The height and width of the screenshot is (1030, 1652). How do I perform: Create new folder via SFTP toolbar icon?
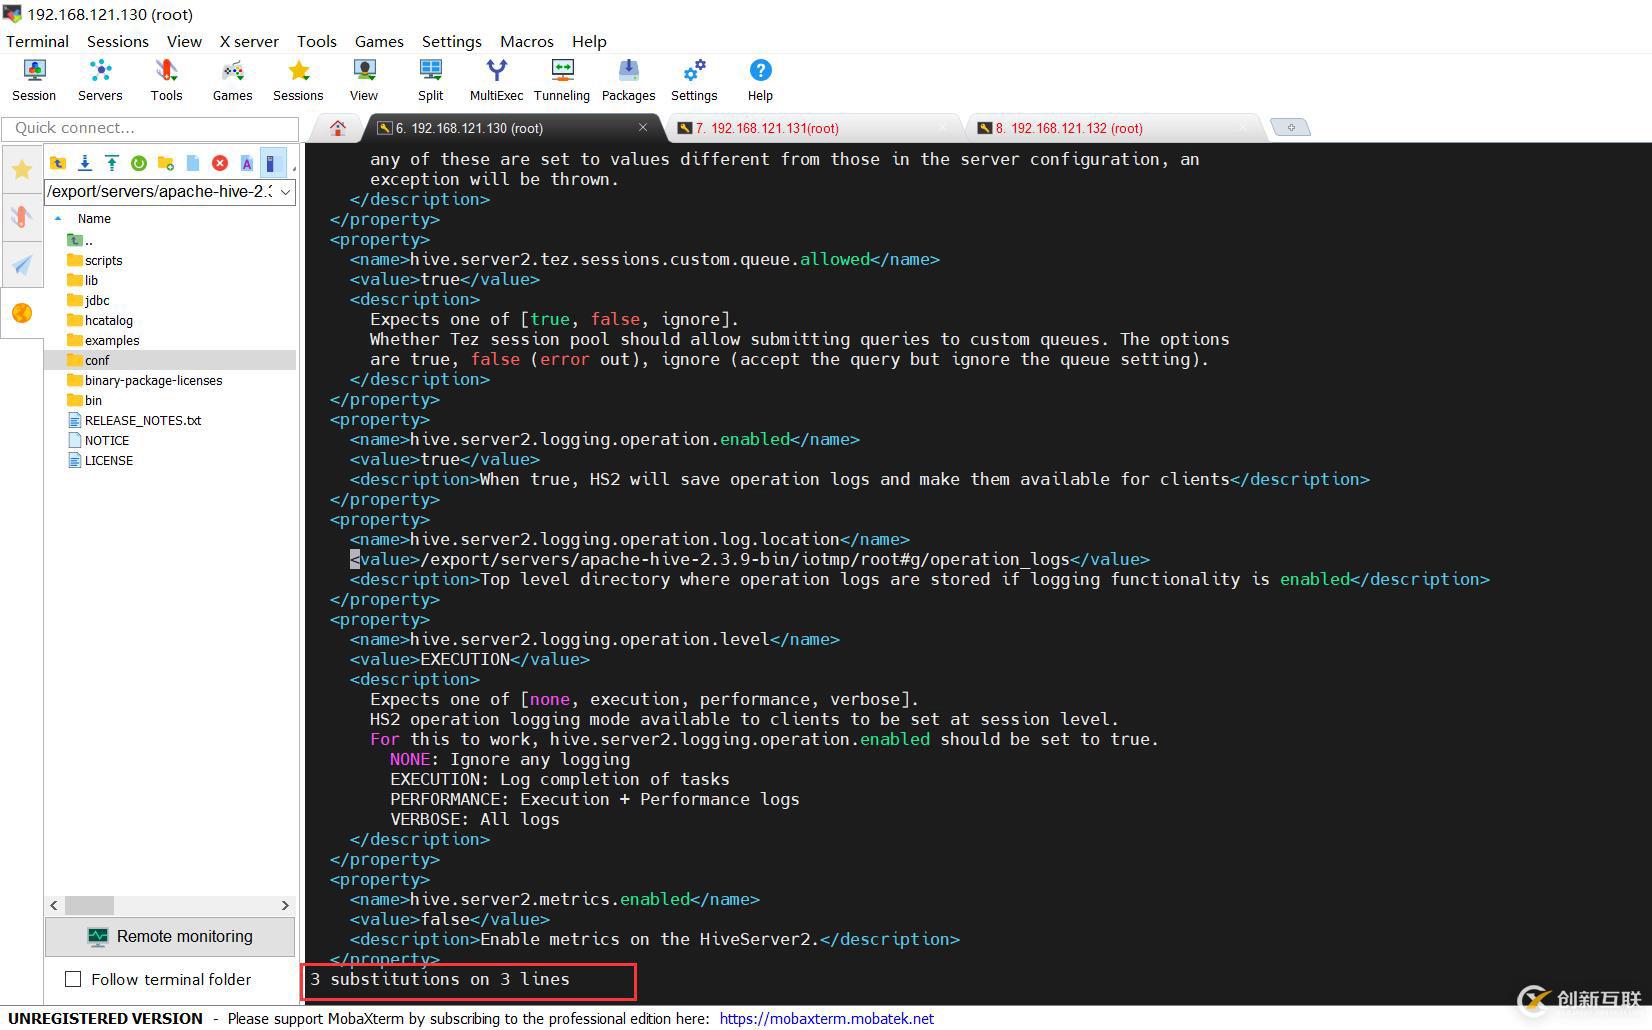pos(166,163)
